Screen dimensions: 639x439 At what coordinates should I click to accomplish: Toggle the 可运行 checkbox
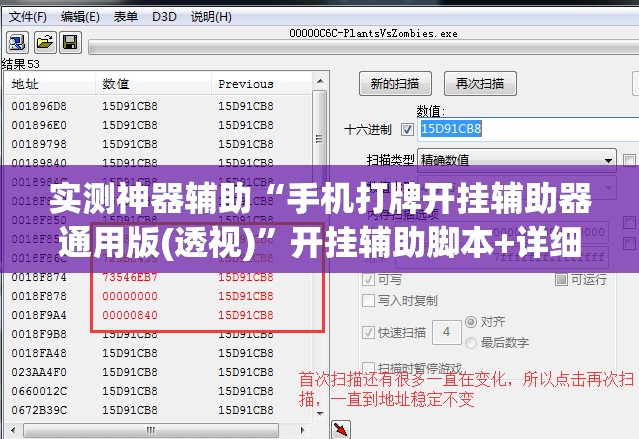point(561,279)
